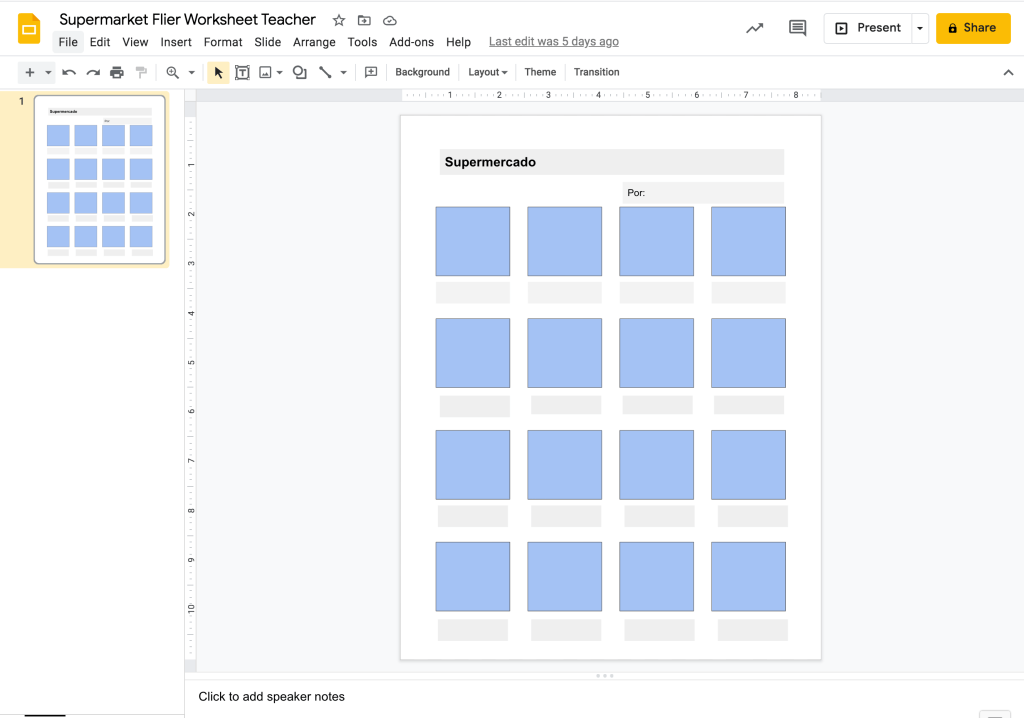Screen dimensions: 1024x718
Task: Open the activity dashboard trend icon
Action: [x=755, y=28]
